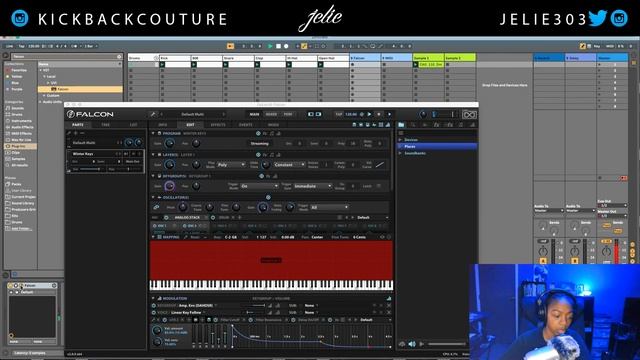Toggle the Ableton metronome button
This screenshot has width=640, height=360.
tap(73, 46)
